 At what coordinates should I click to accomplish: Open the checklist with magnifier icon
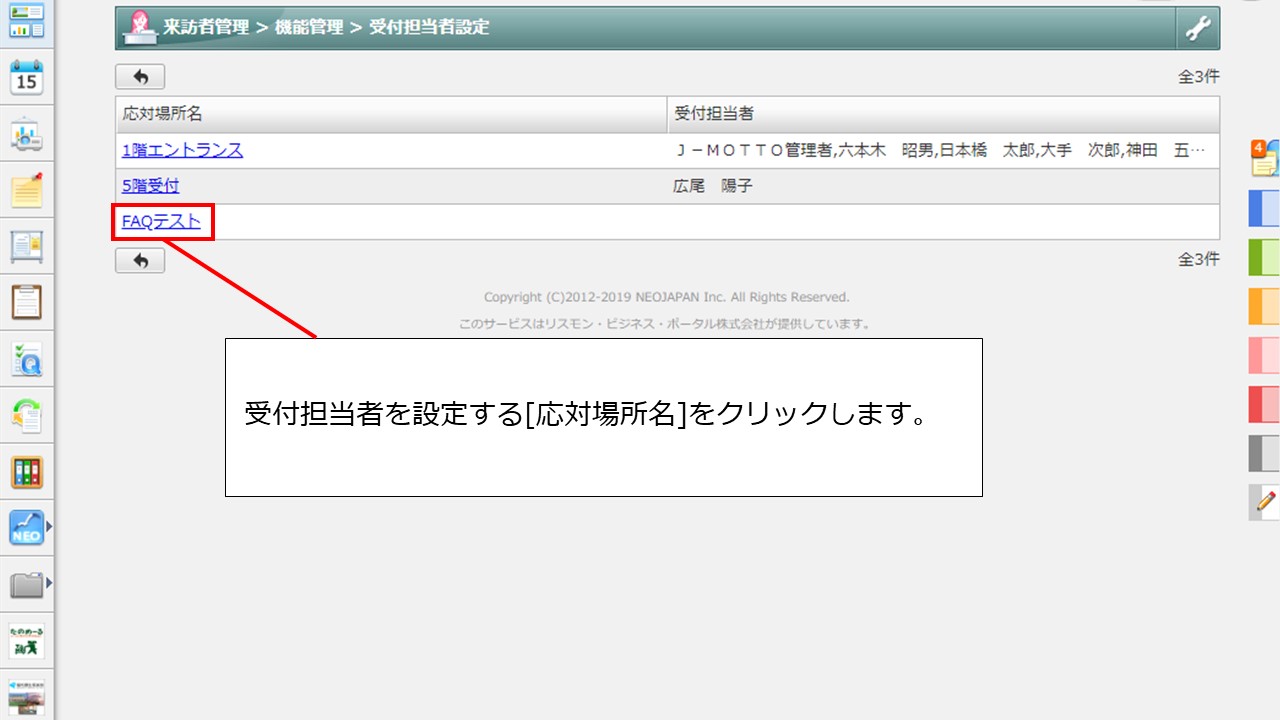click(x=26, y=358)
